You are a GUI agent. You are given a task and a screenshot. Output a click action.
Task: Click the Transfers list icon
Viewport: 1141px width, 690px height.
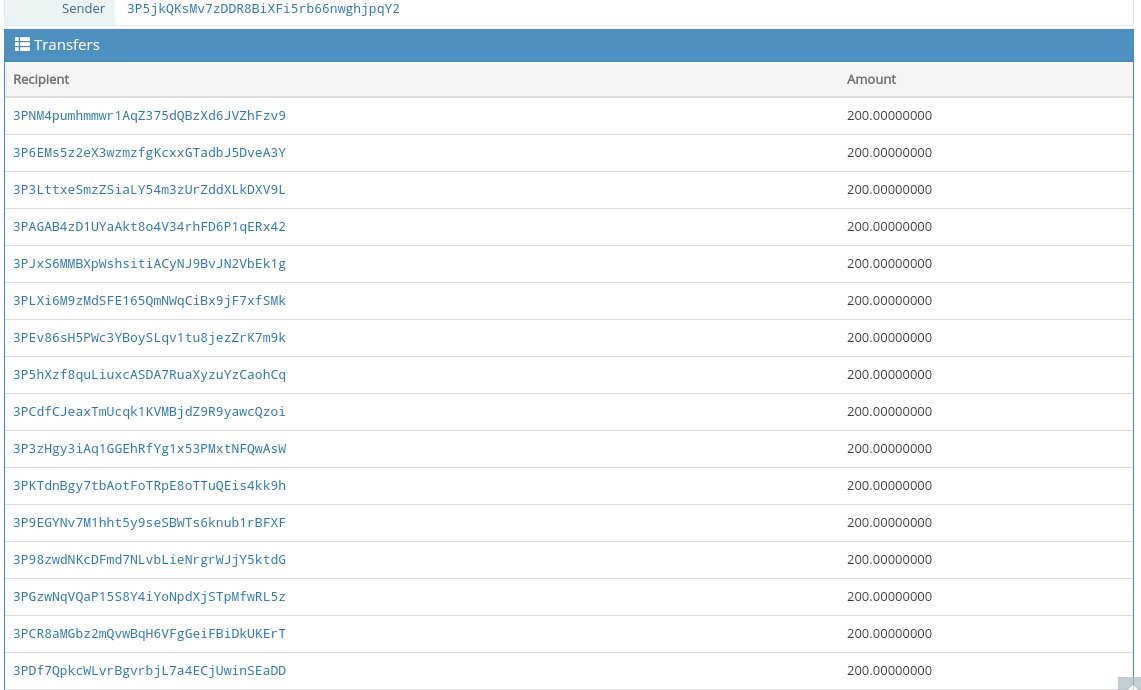[22, 44]
